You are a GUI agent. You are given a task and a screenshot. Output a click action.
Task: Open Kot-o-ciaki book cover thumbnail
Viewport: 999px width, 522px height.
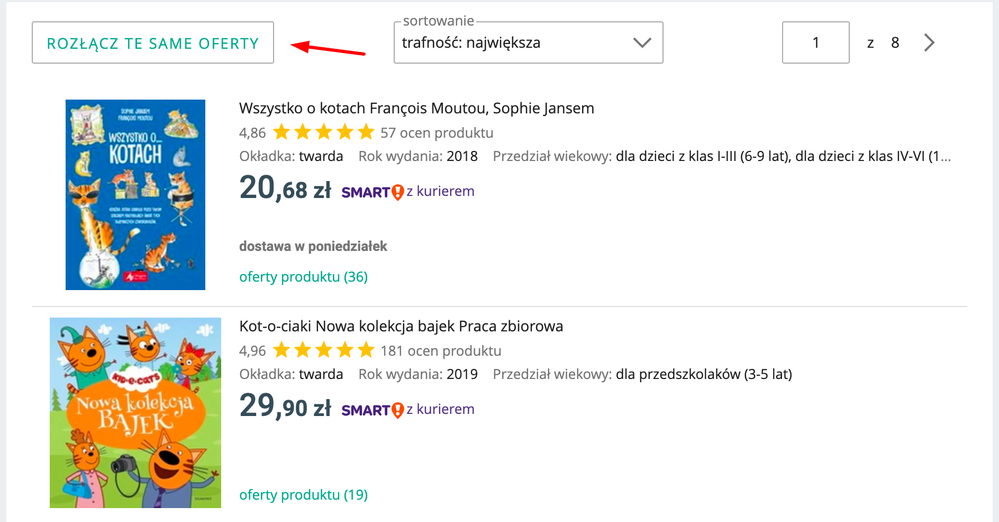[135, 412]
